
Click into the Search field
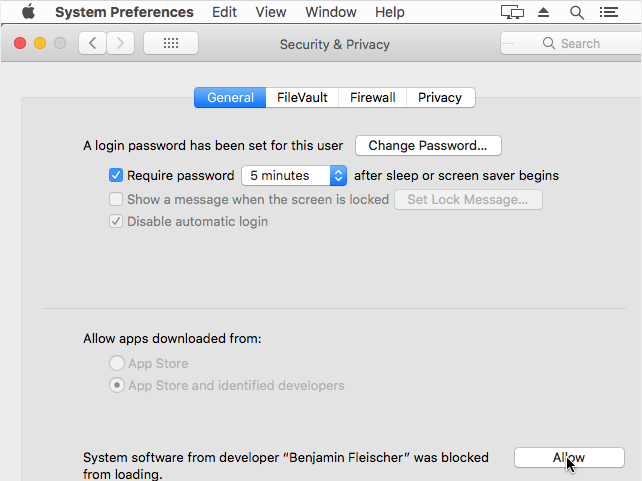(x=572, y=43)
